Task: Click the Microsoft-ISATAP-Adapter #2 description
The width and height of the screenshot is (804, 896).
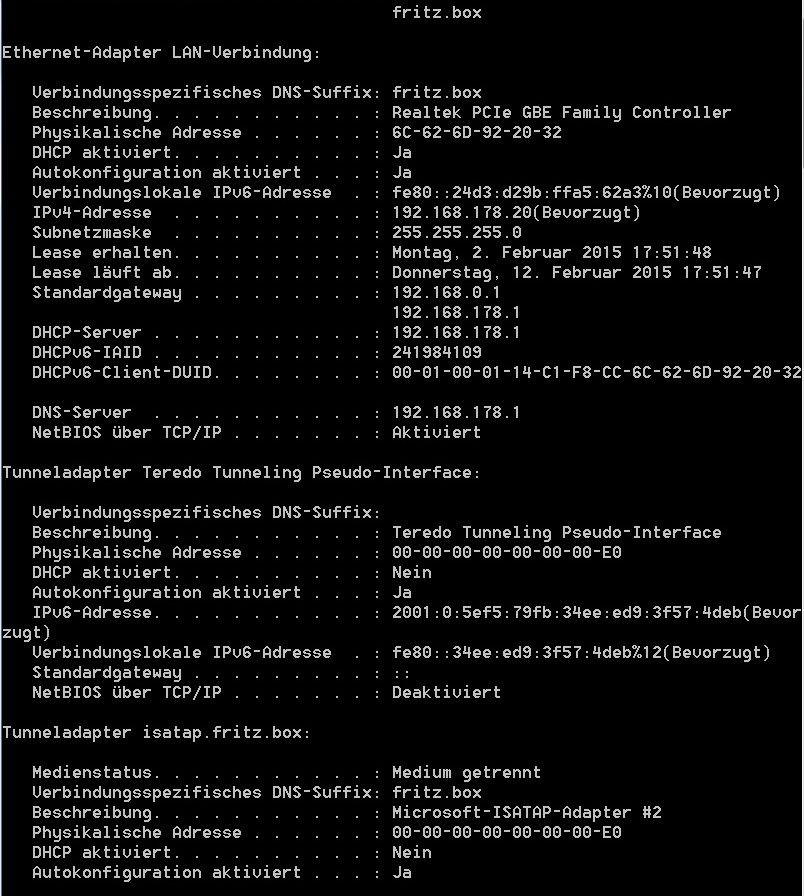Action: pos(527,813)
